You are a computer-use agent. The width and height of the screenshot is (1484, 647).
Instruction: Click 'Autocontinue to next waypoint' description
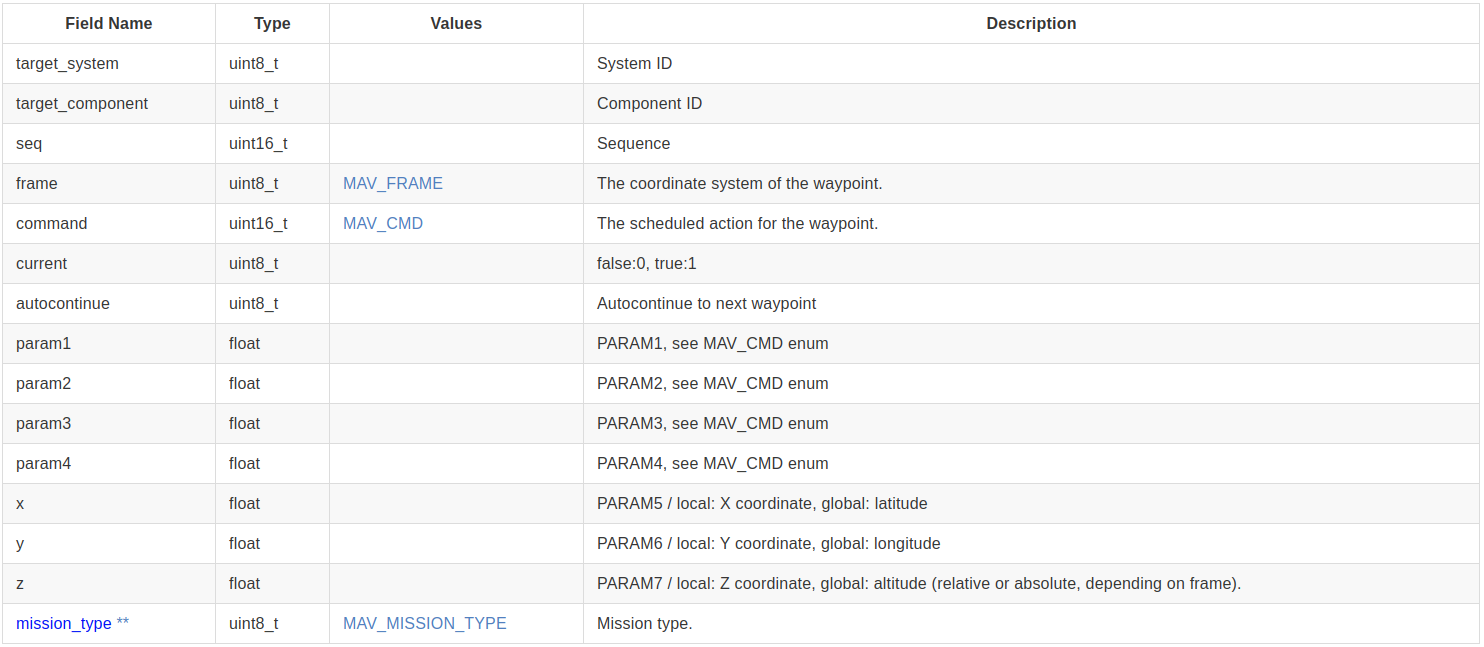coord(706,303)
